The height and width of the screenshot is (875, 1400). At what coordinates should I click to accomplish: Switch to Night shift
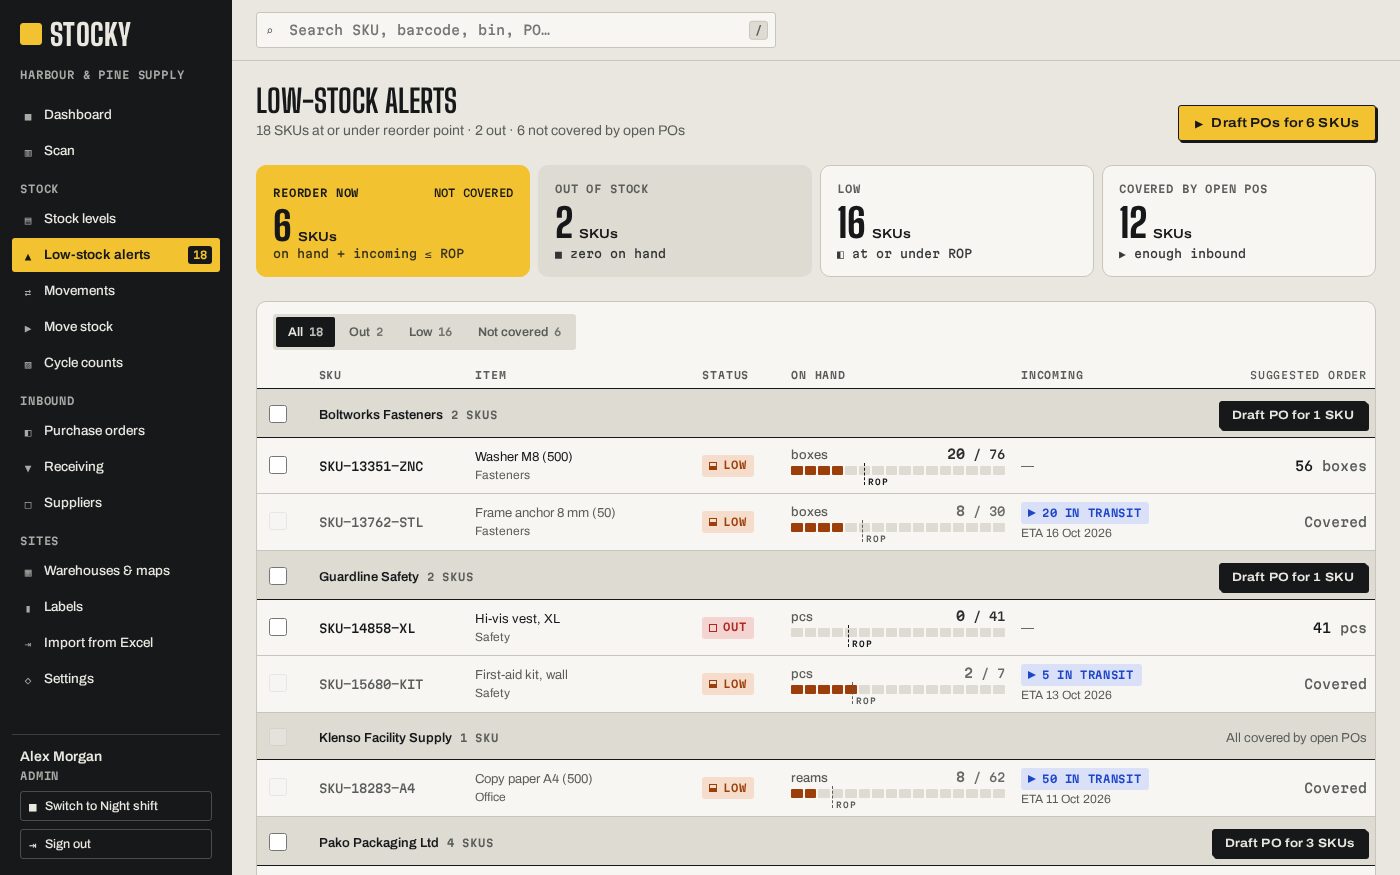[116, 806]
